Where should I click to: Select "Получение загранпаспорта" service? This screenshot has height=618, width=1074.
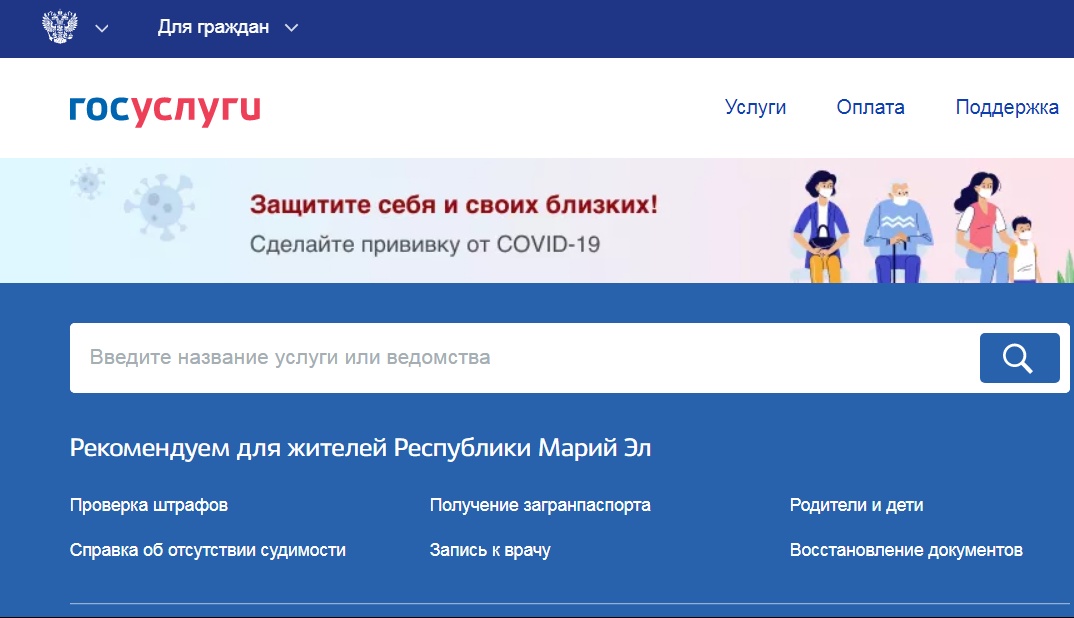coord(540,505)
